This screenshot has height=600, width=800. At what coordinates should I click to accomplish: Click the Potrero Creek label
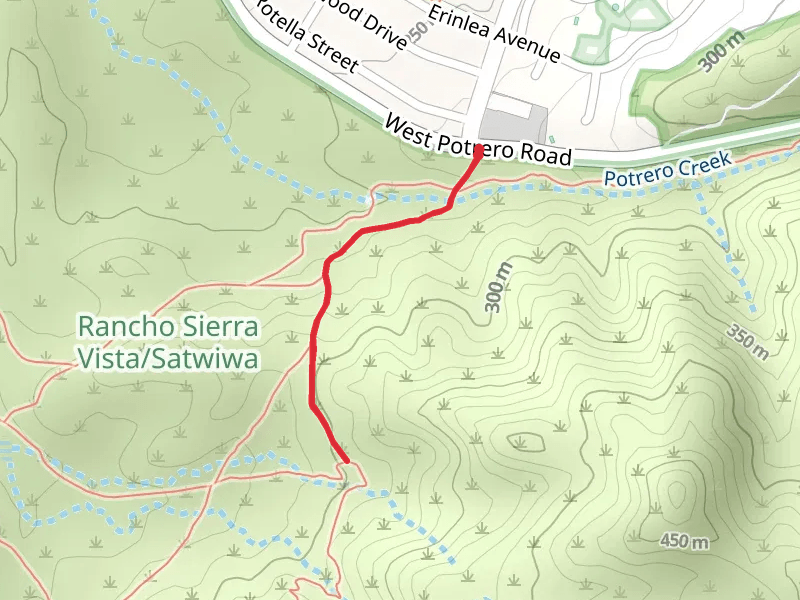(667, 170)
